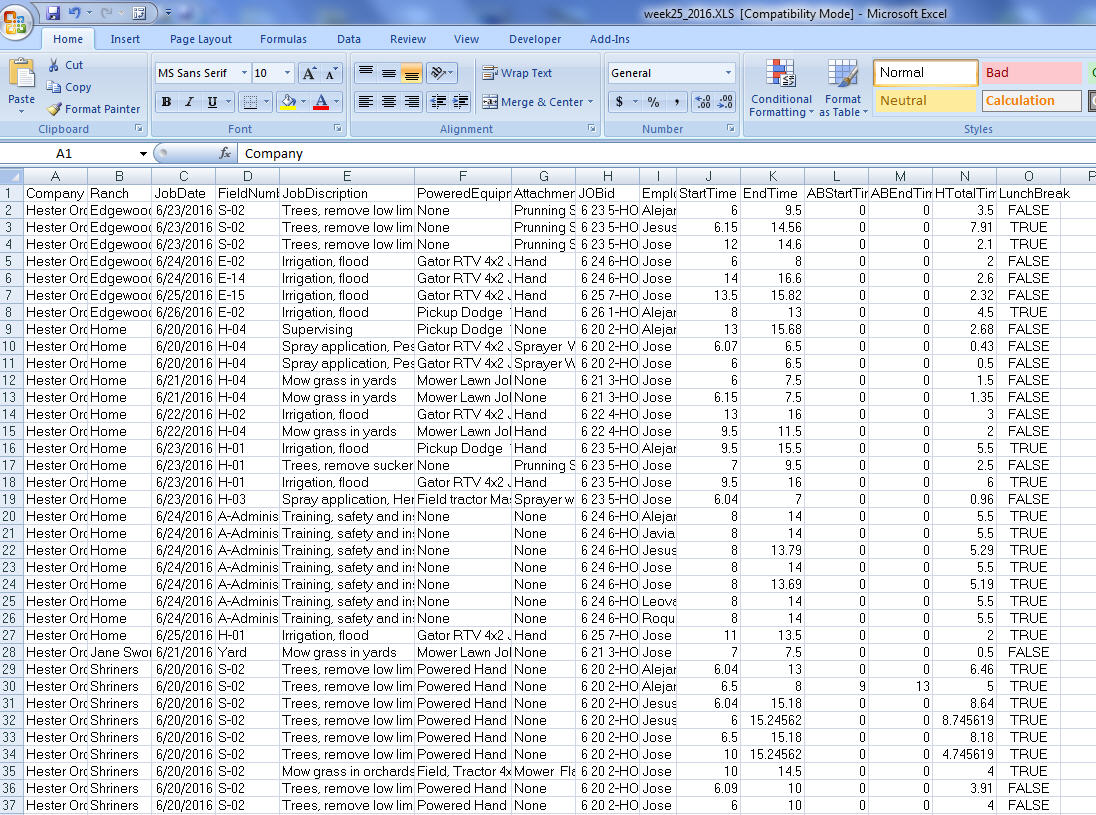Open the font name dropdown
Viewport: 1096px width, 815px height.
pos(244,73)
